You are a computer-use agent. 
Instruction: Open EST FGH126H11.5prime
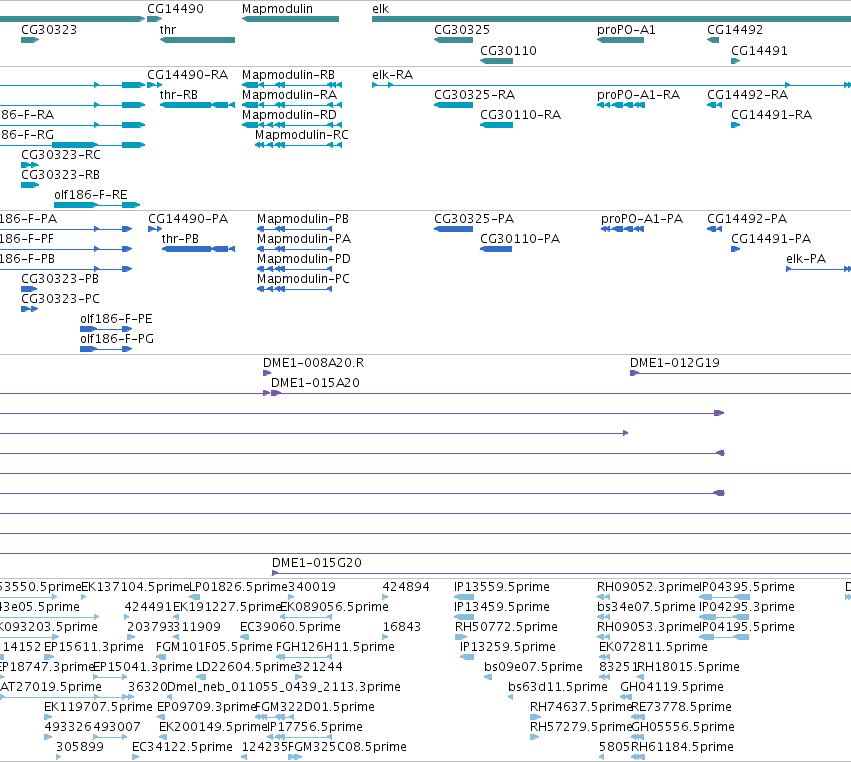click(x=335, y=647)
